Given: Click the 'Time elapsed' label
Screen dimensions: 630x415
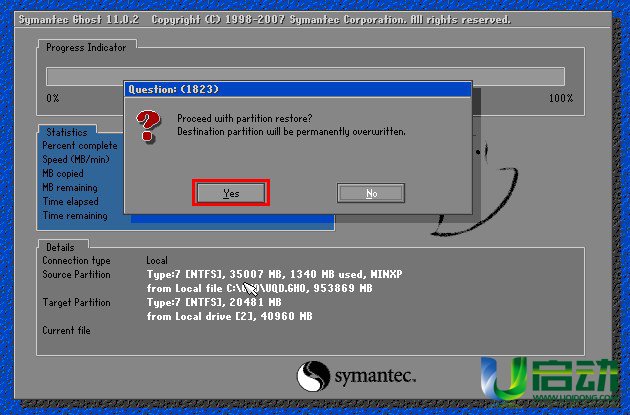Looking at the screenshot, I should pos(70,201).
